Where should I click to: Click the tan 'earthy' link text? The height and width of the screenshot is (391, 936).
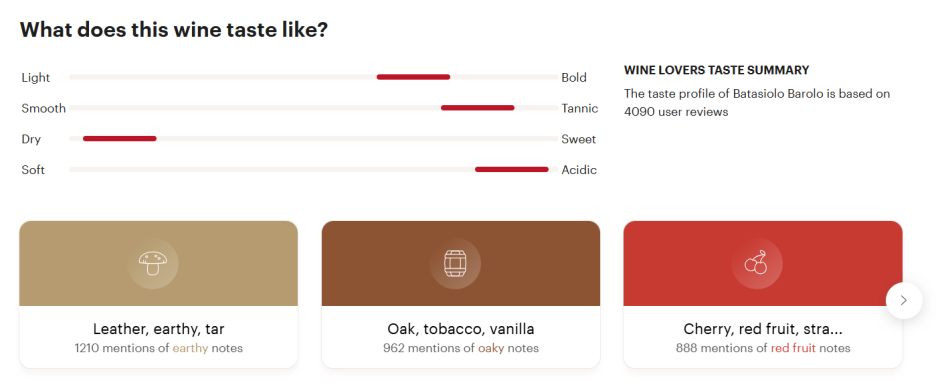190,348
